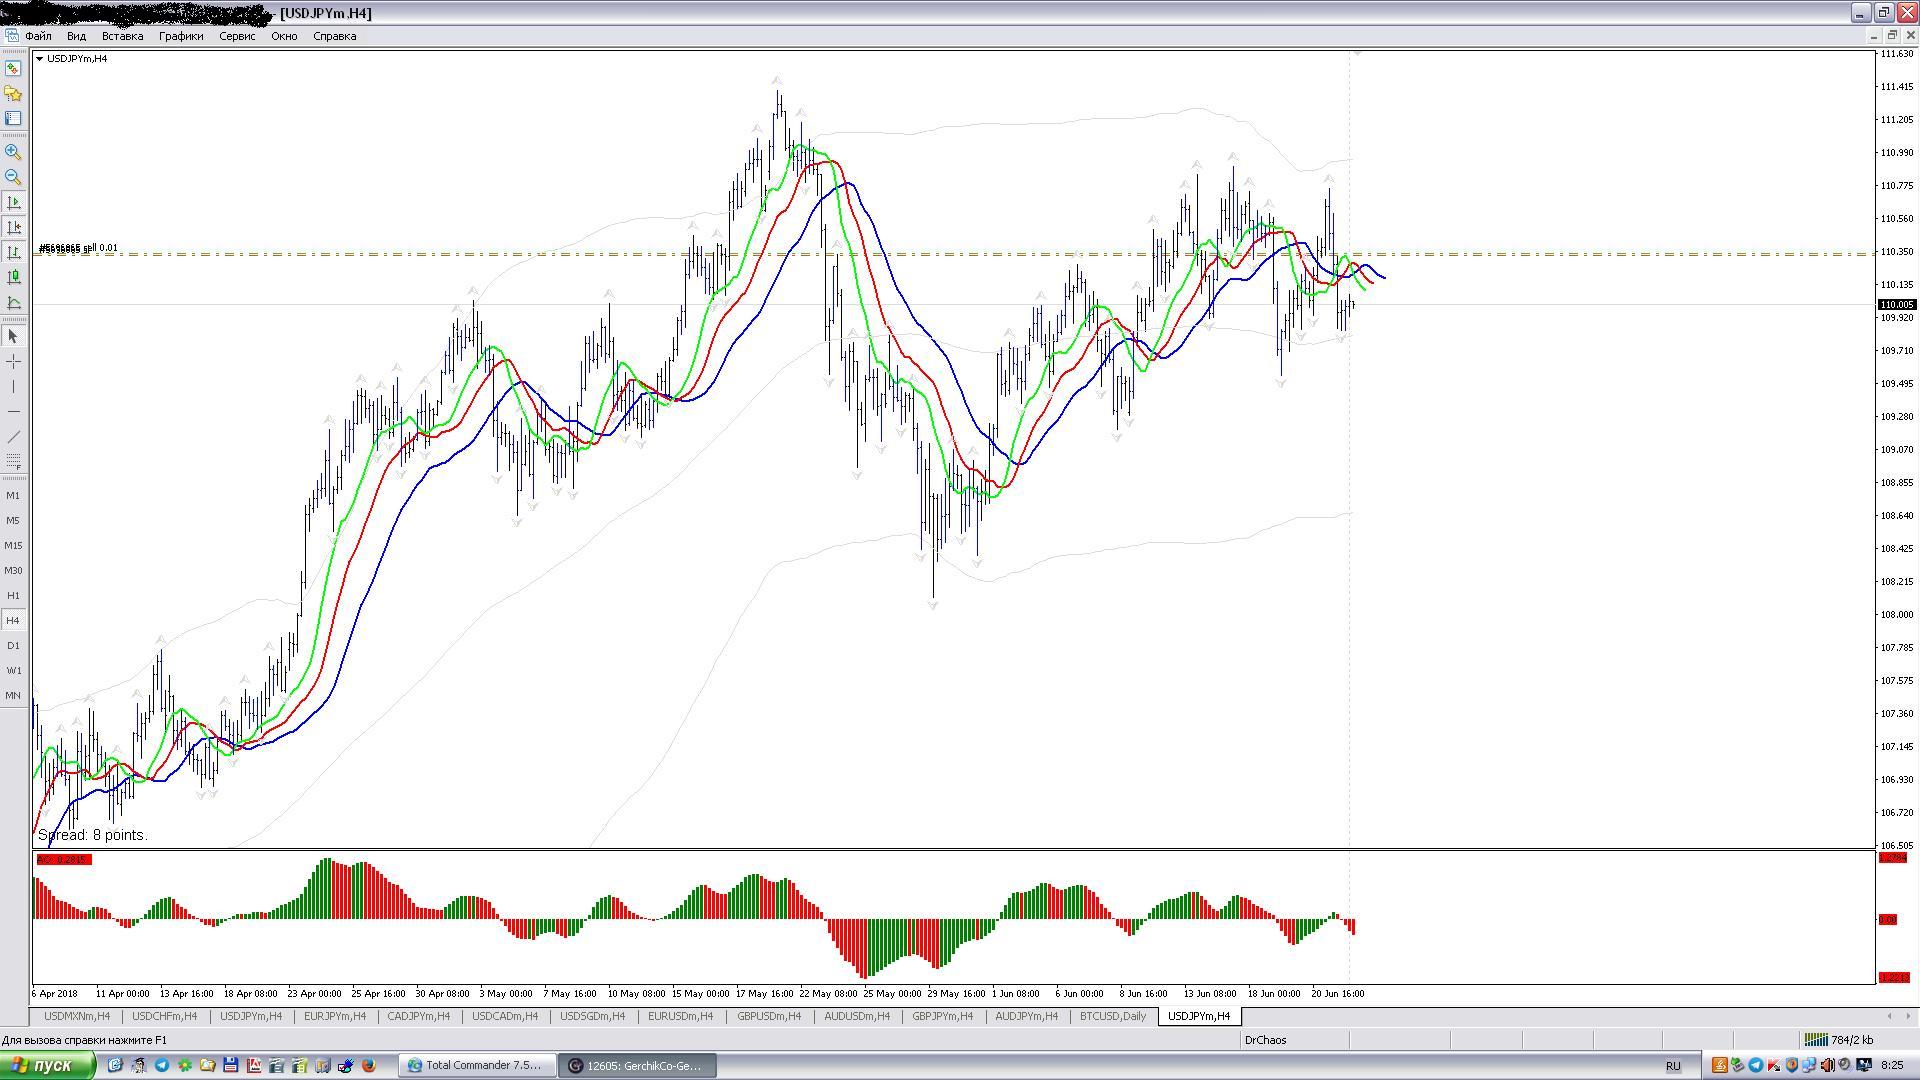Switch timeframe to W1
Image resolution: width=1920 pixels, height=1080 pixels.
click(13, 670)
